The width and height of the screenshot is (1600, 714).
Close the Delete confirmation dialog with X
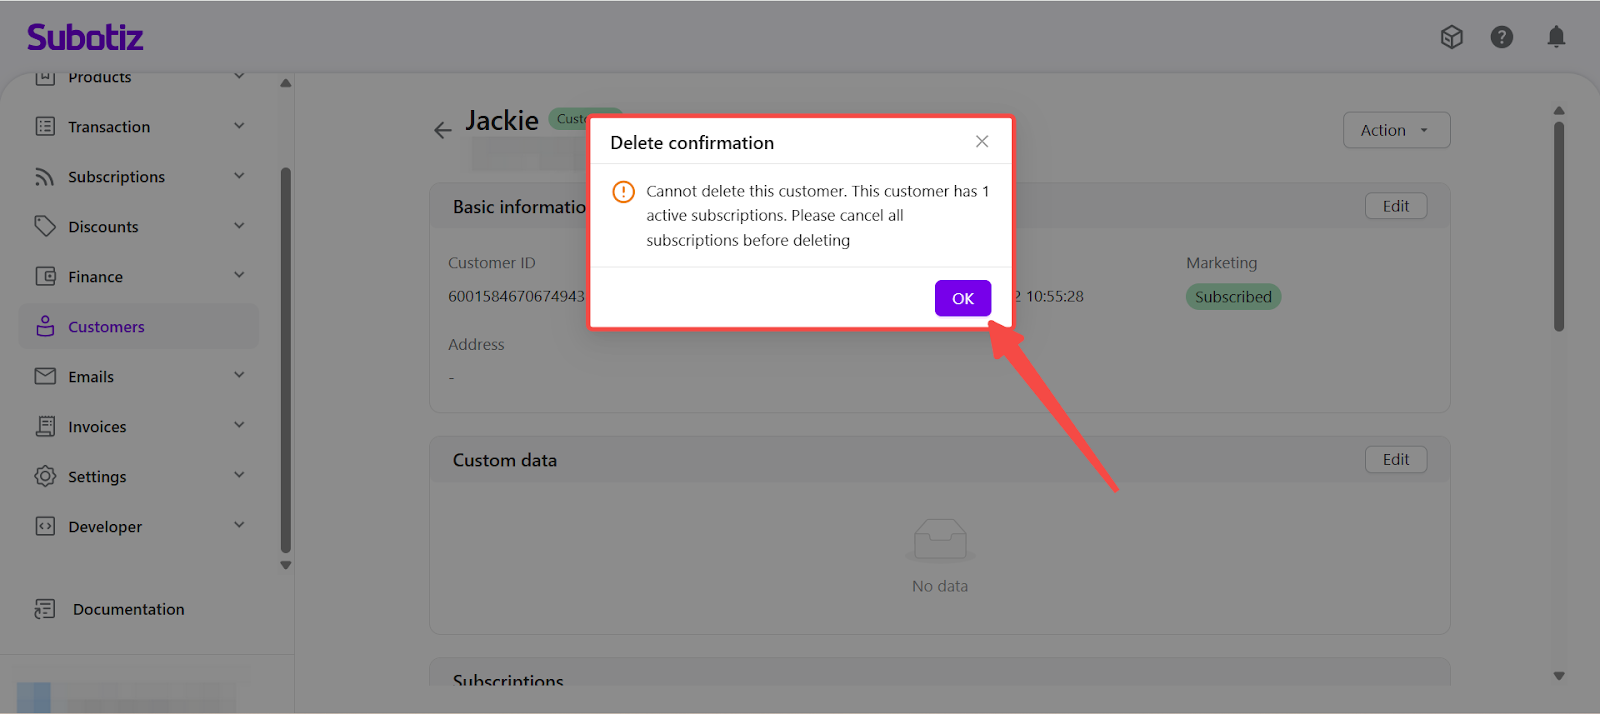(x=982, y=142)
